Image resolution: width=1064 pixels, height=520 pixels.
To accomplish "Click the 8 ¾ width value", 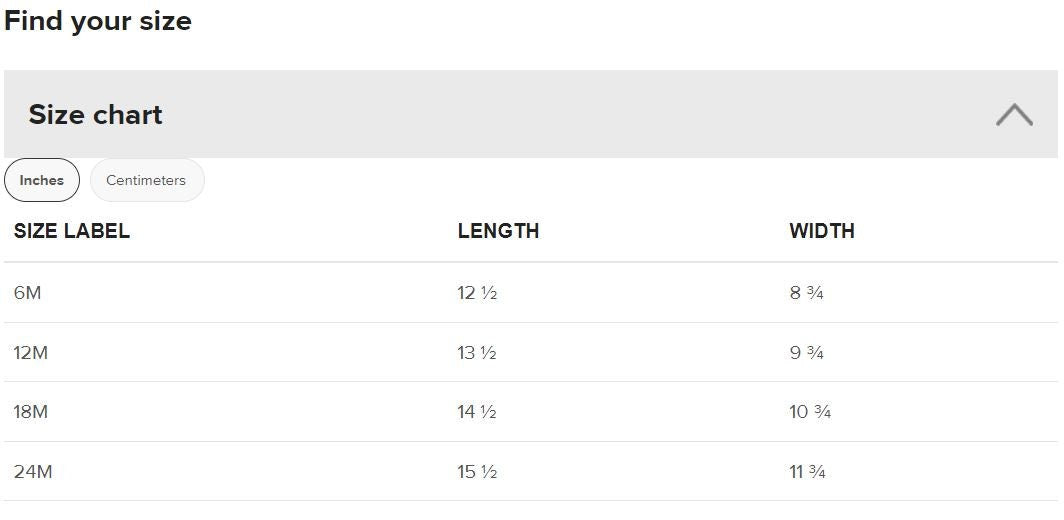I will point(806,293).
